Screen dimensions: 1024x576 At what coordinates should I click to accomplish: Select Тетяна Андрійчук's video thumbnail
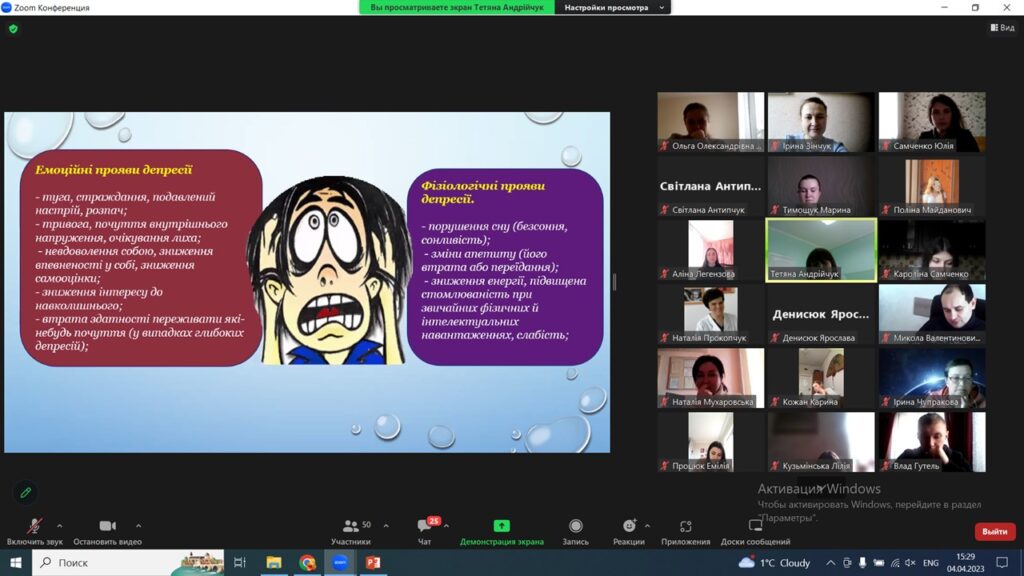coord(821,250)
